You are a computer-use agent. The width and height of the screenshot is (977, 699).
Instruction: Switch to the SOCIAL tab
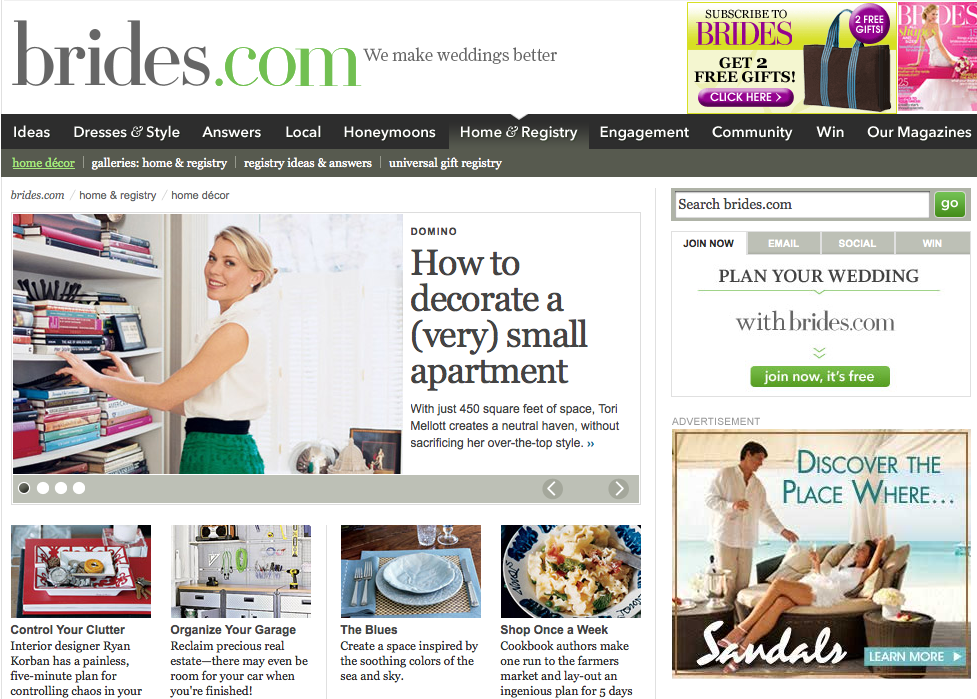(857, 243)
